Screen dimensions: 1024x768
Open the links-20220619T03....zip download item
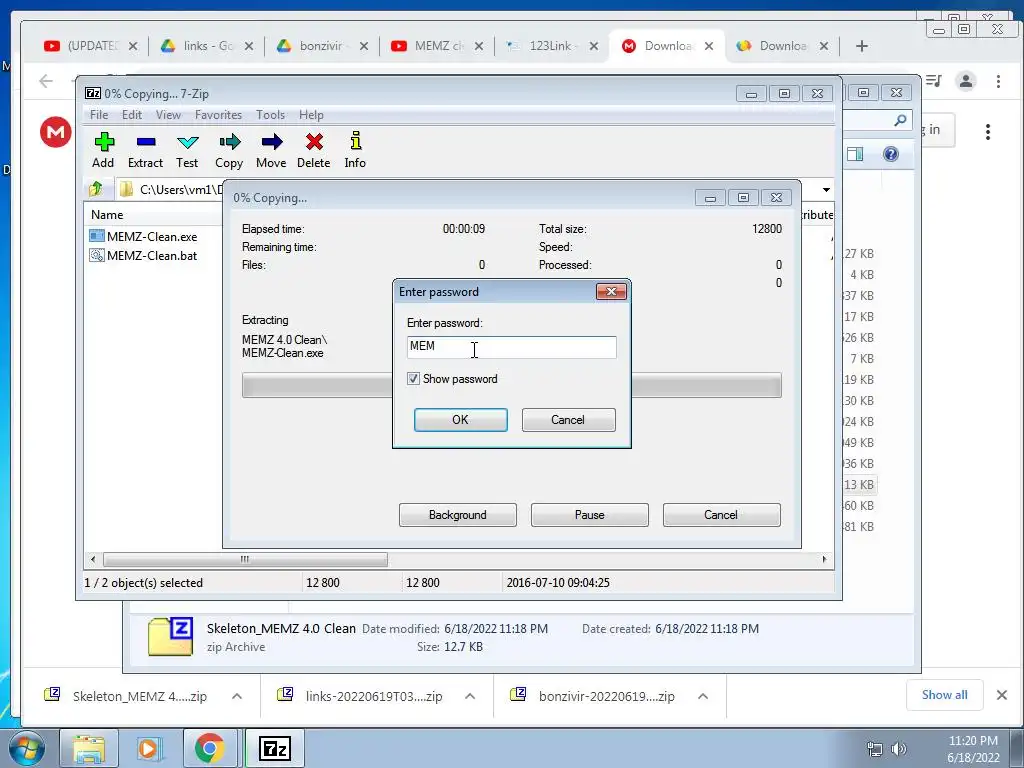(x=359, y=696)
